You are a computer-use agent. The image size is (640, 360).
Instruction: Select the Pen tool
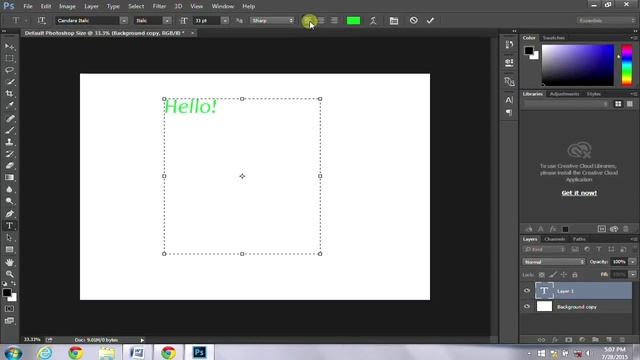(x=9, y=214)
